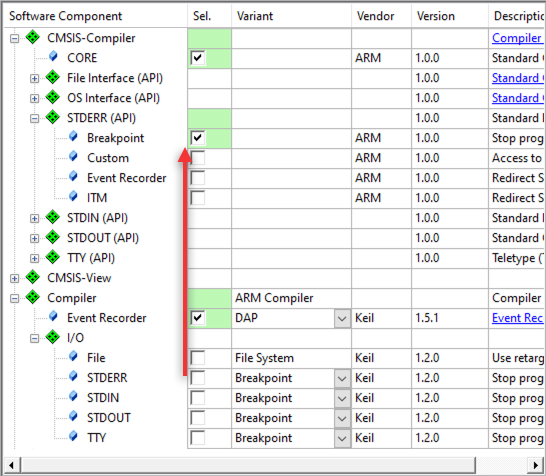546x476 pixels.
Task: Collapse the STDERR (API) node
Action: coord(34,118)
